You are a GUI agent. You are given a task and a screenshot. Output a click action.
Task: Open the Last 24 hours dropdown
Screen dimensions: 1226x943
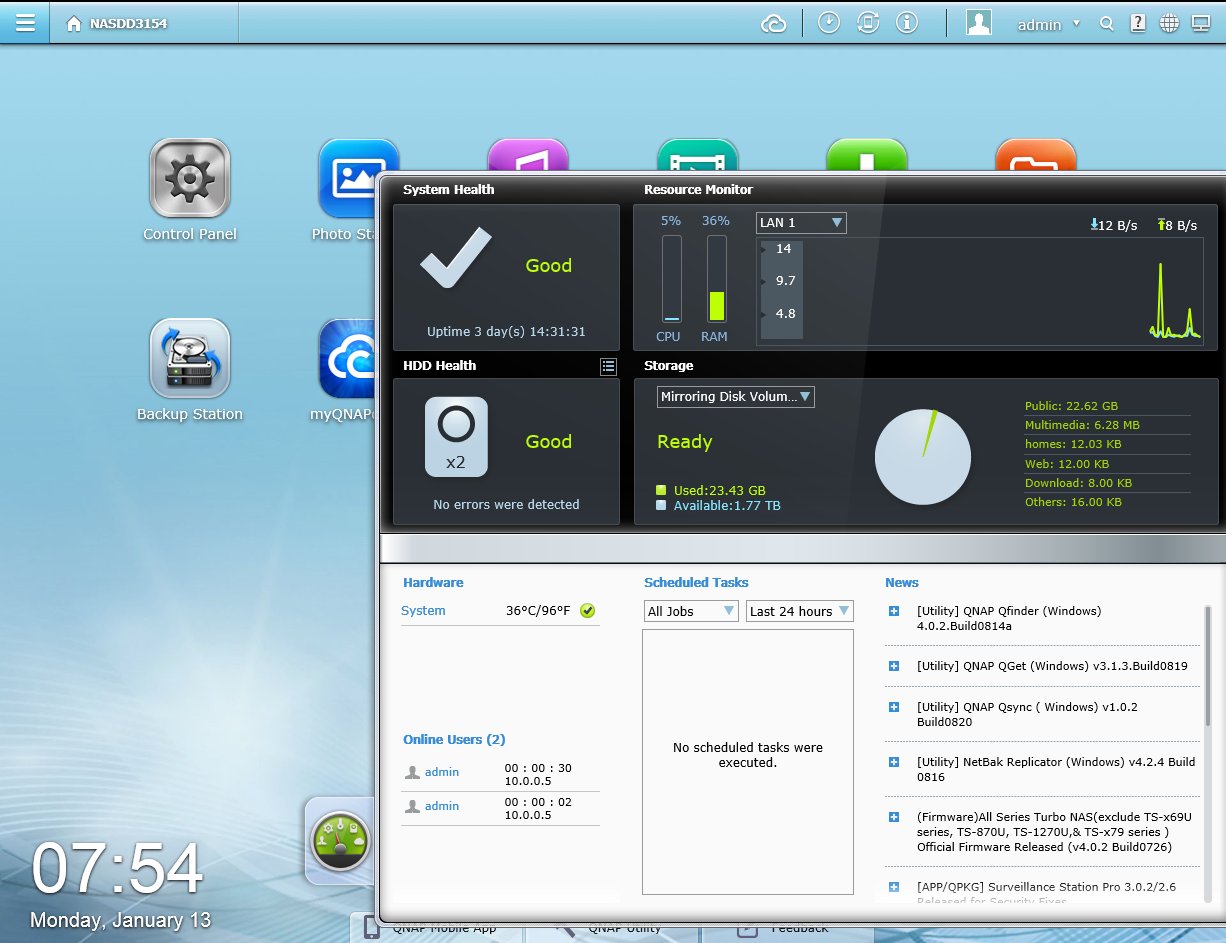[x=800, y=611]
